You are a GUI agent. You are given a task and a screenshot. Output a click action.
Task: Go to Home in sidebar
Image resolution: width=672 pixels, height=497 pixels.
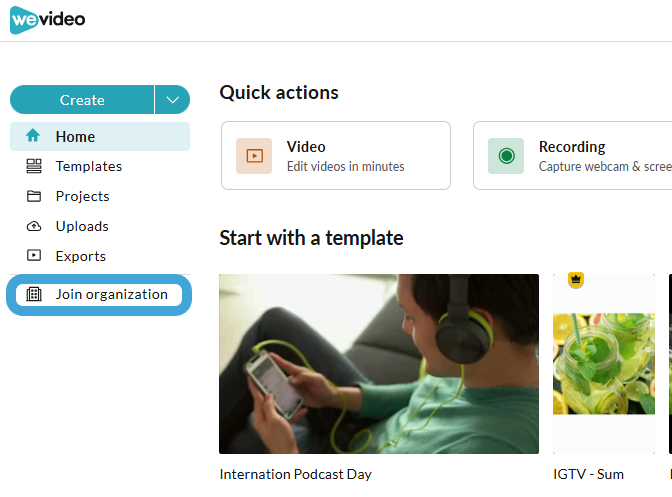100,137
